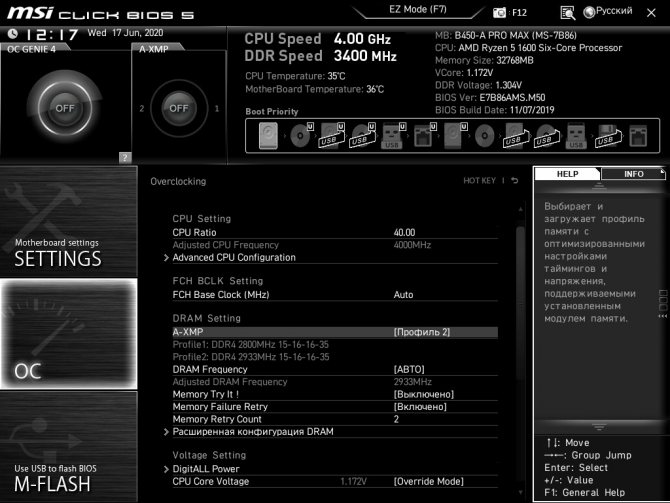Select the HELP tab
The width and height of the screenshot is (670, 503).
(x=567, y=174)
